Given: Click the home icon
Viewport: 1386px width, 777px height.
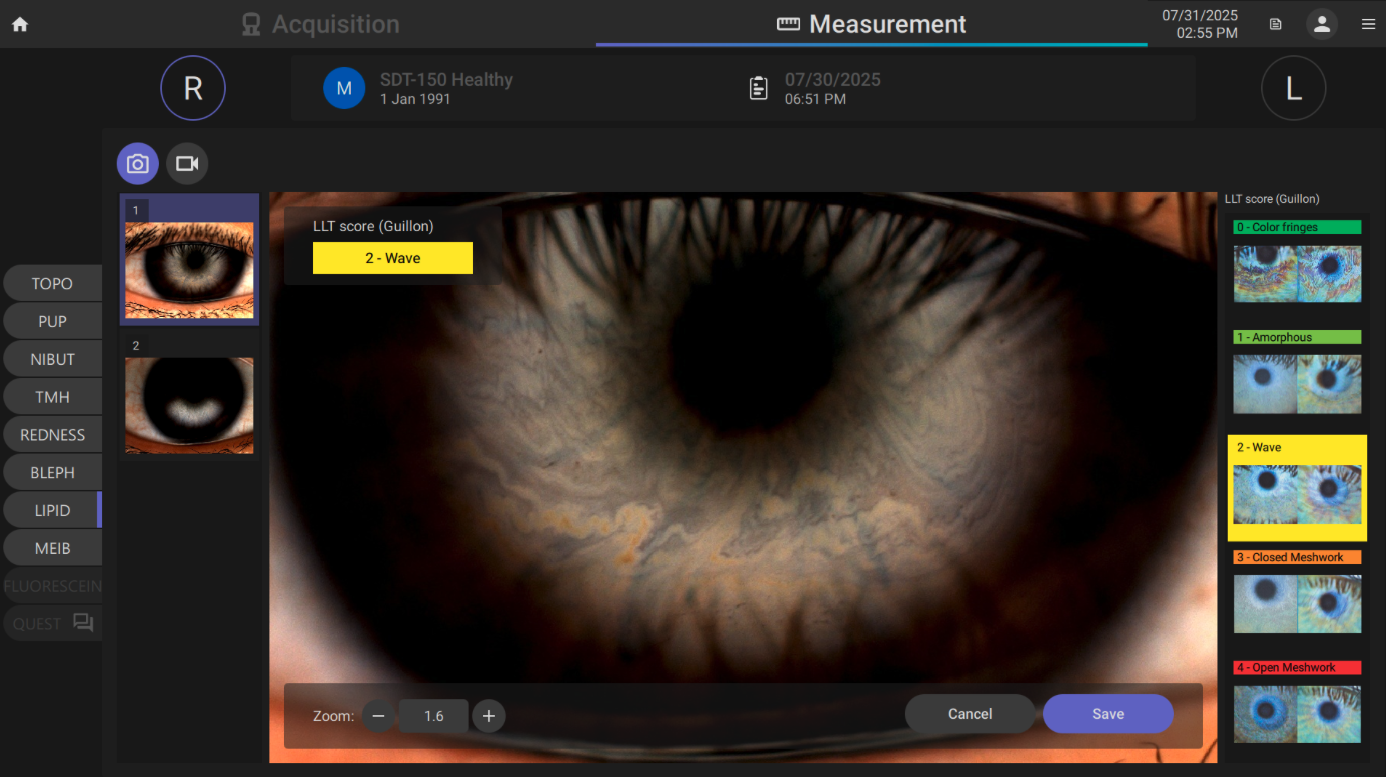Looking at the screenshot, I should pyautogui.click(x=20, y=25).
